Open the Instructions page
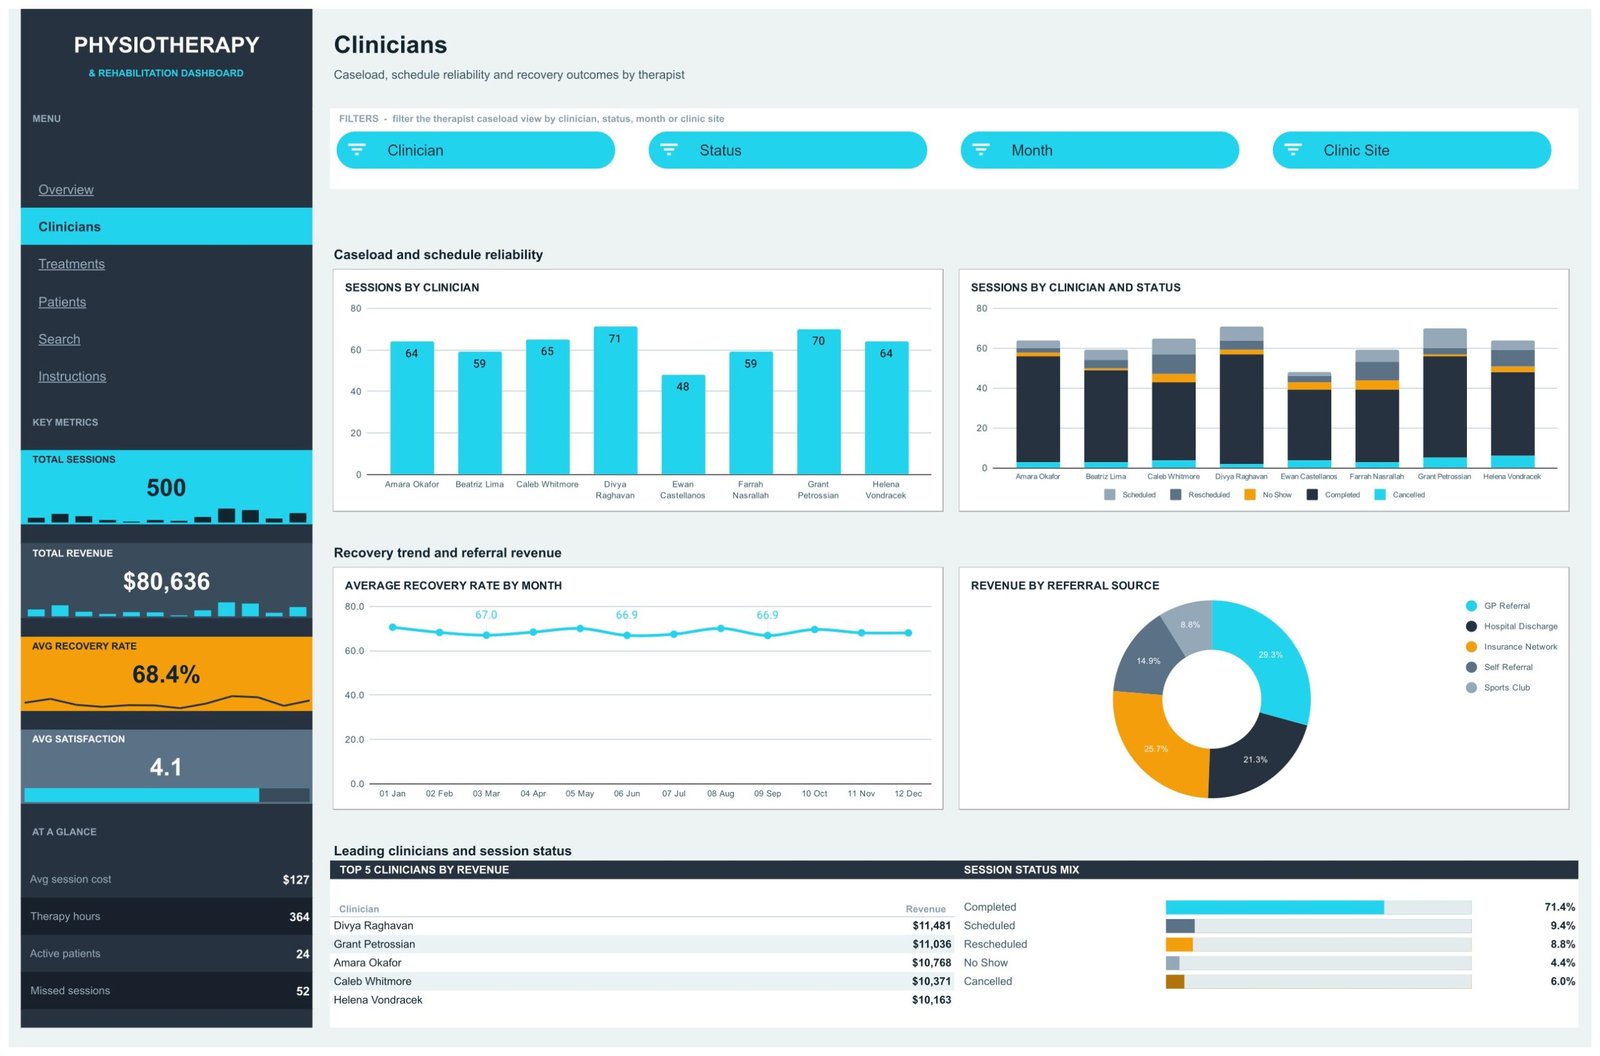Image resolution: width=1600 pixels, height=1056 pixels. click(x=72, y=377)
